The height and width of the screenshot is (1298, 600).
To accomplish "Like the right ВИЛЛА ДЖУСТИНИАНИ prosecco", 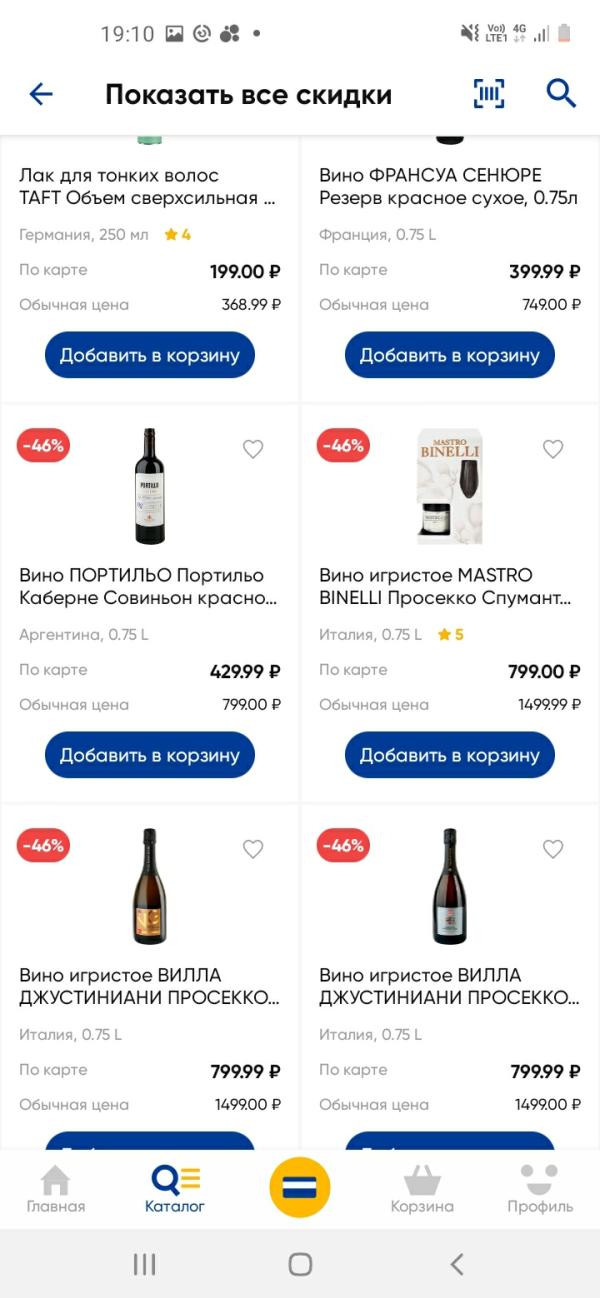I will point(553,849).
